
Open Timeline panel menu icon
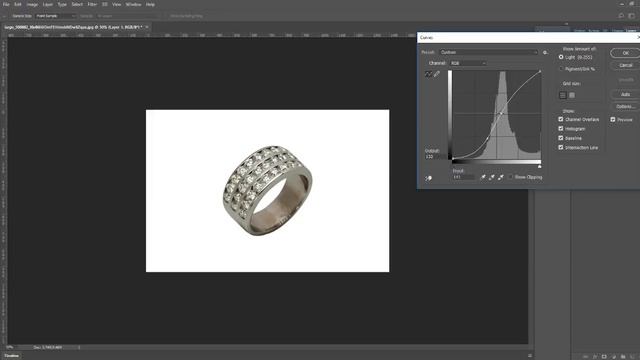(530, 356)
